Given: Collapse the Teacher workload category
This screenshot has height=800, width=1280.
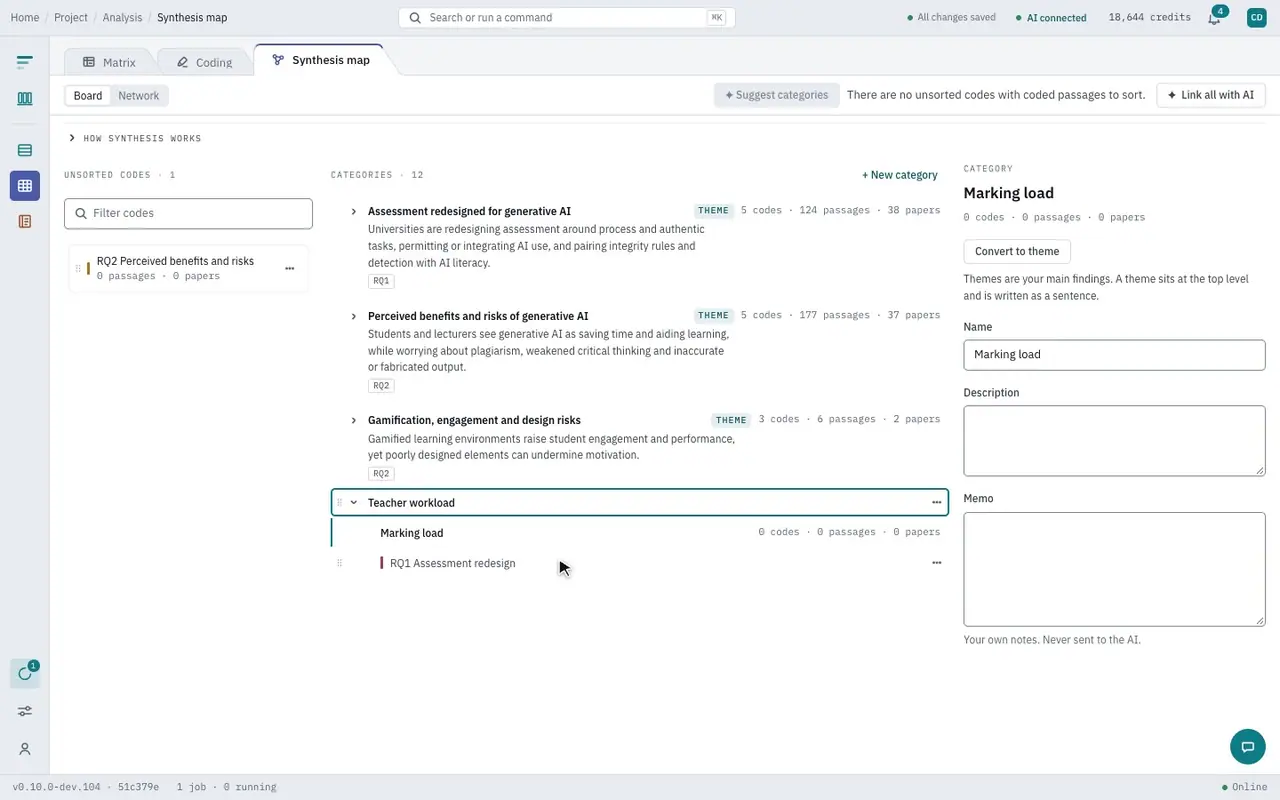Looking at the screenshot, I should (x=354, y=502).
